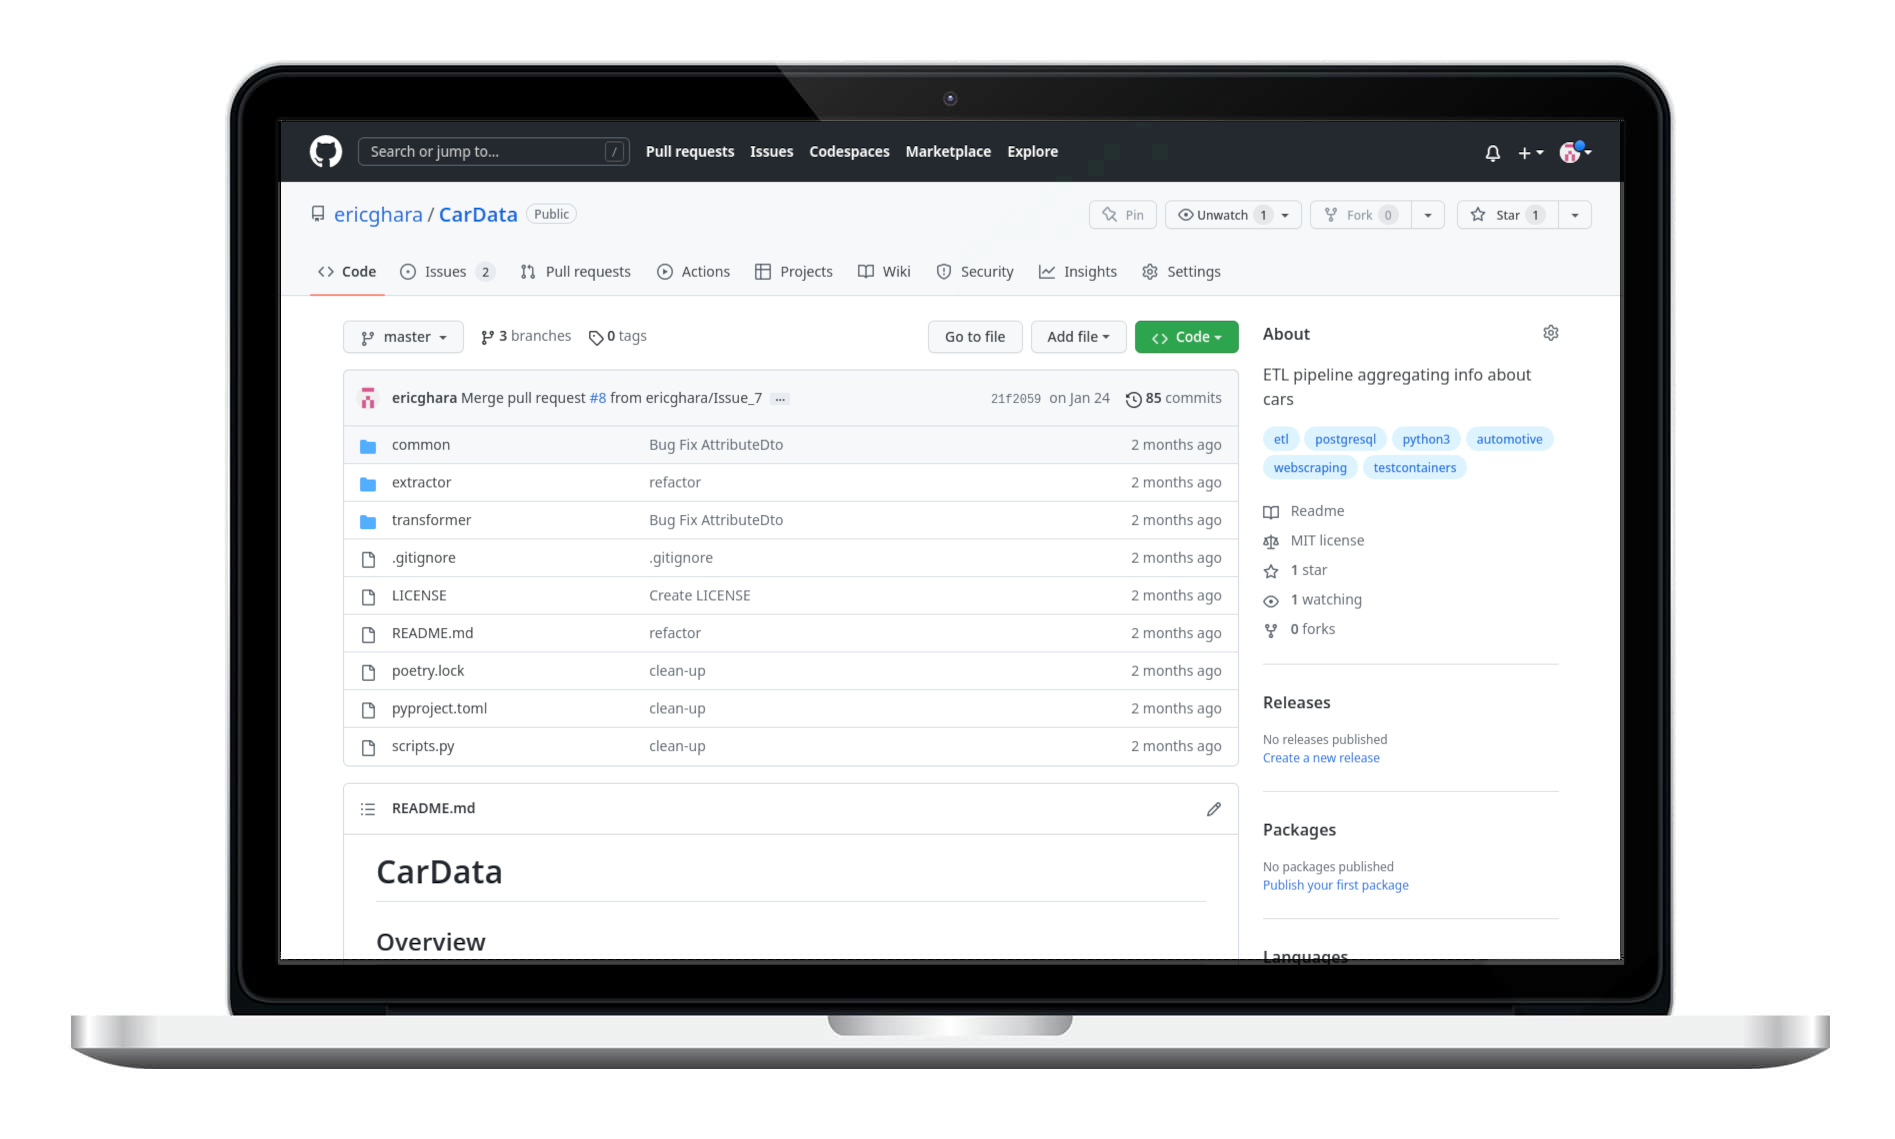Switch to the Actions tab
This screenshot has height=1139, width=1895.
click(694, 272)
